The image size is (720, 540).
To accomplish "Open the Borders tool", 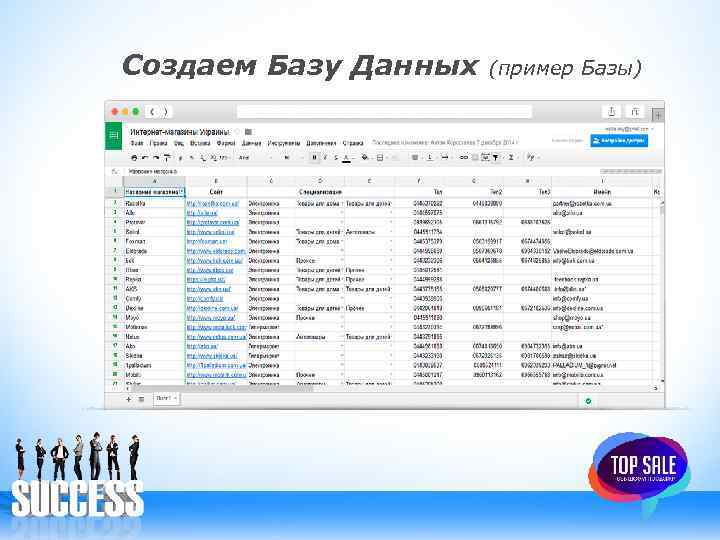I will pyautogui.click(x=380, y=158).
